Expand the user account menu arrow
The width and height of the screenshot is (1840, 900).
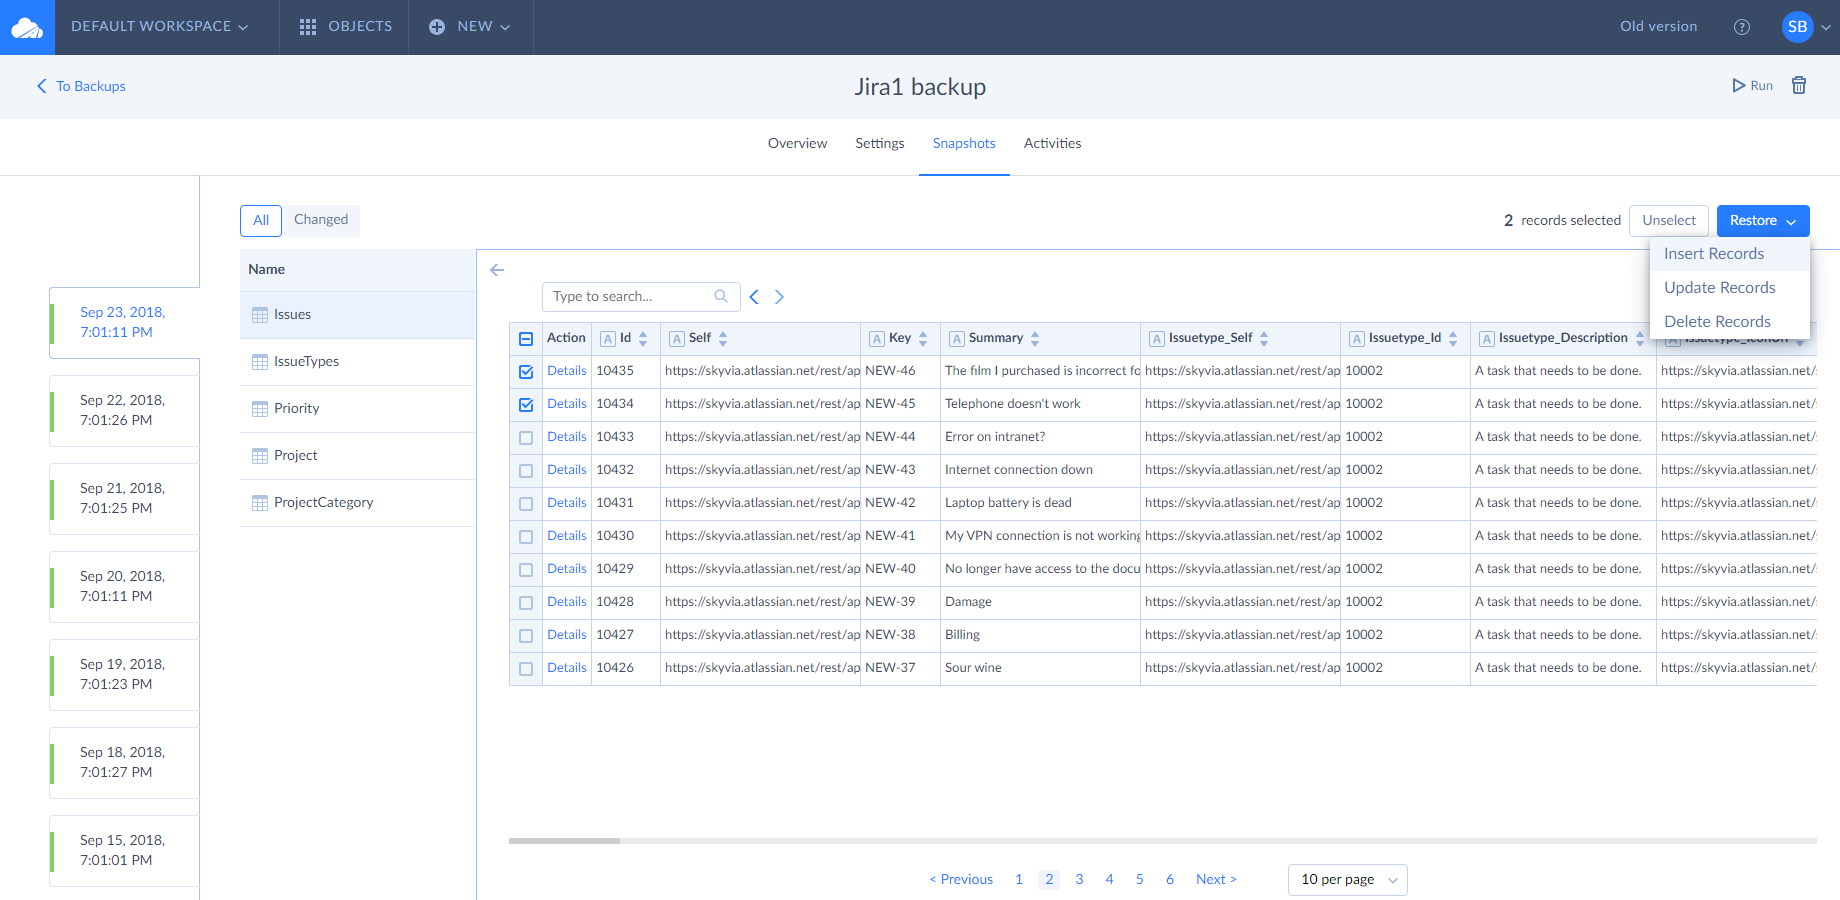[1826, 28]
